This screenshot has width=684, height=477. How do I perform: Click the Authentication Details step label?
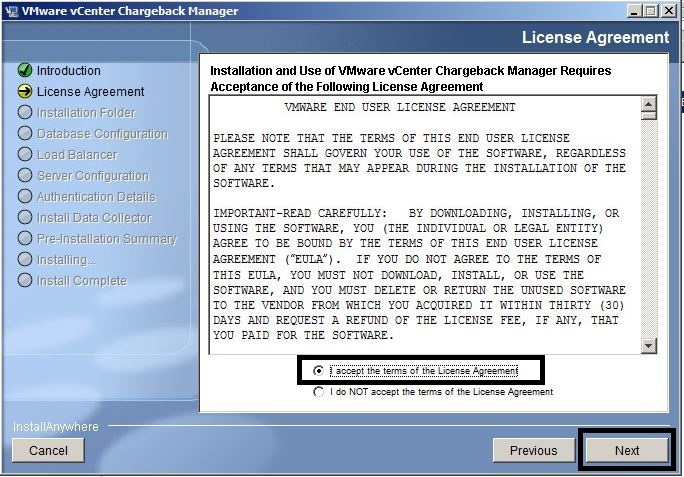[x=96, y=197]
